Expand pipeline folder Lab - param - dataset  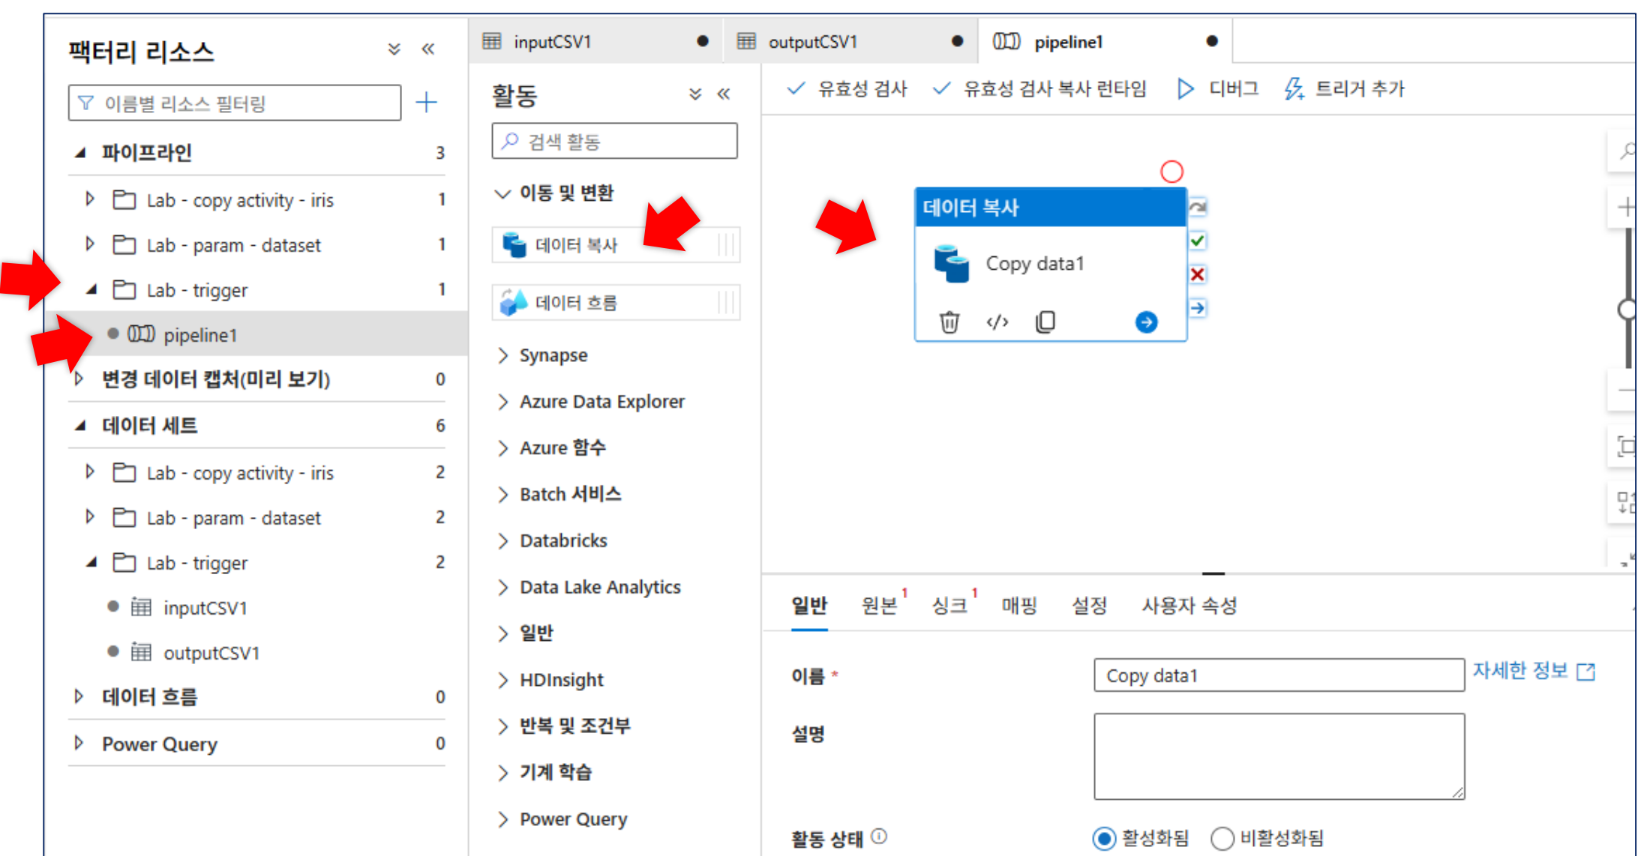[90, 244]
